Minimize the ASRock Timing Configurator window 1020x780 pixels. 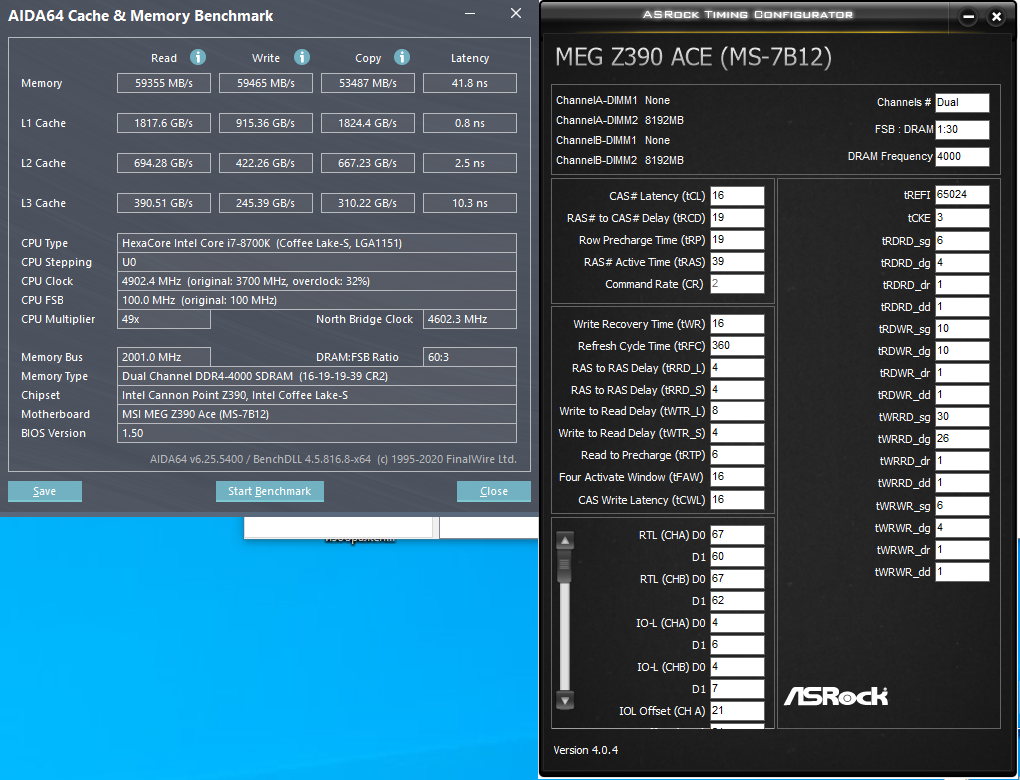tap(968, 17)
